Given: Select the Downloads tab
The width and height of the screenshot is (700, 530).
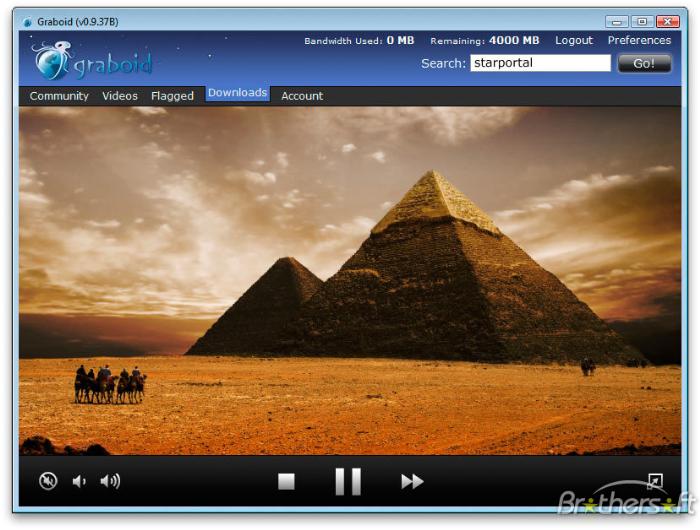Looking at the screenshot, I should pos(237,93).
